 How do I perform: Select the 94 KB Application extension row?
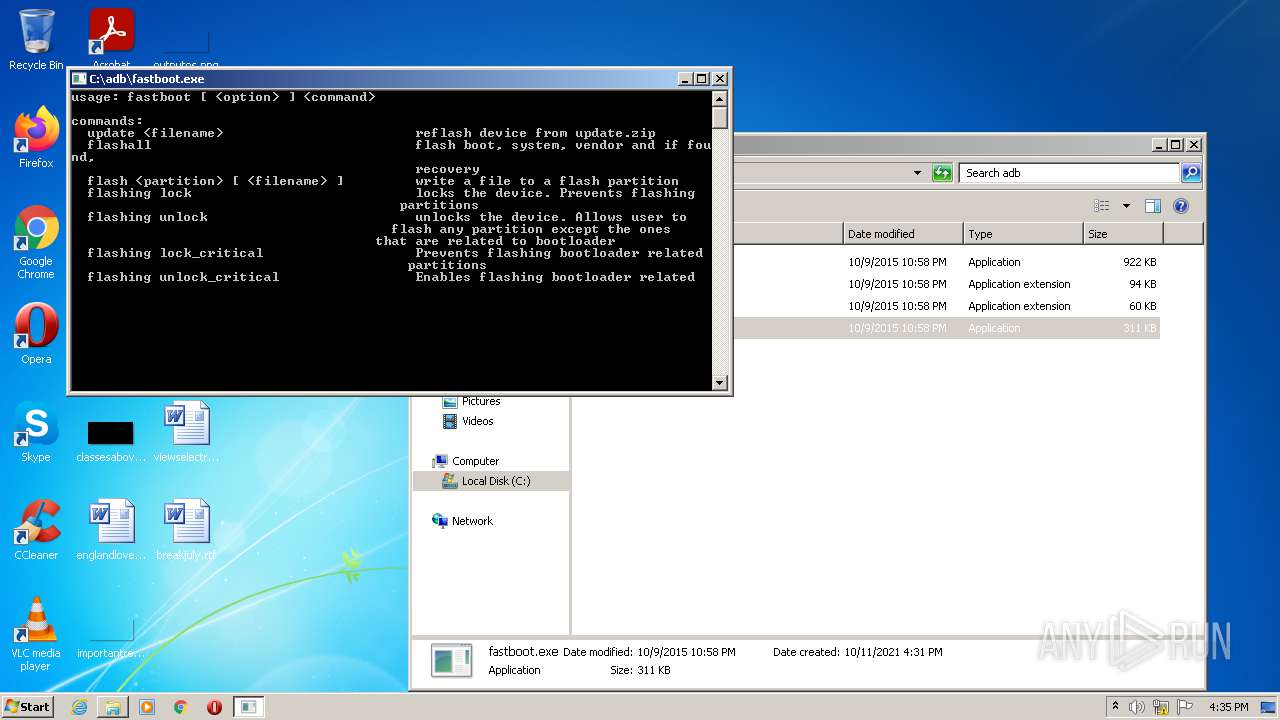click(x=946, y=284)
